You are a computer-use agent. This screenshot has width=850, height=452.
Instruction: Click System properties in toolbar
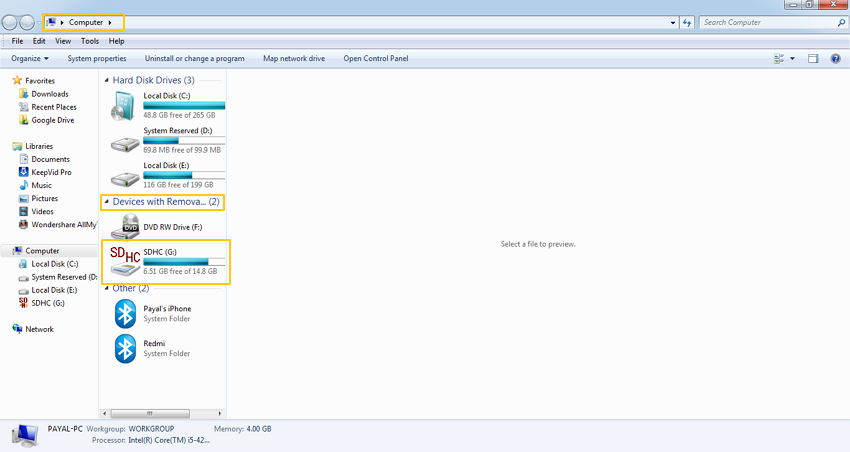pos(97,59)
